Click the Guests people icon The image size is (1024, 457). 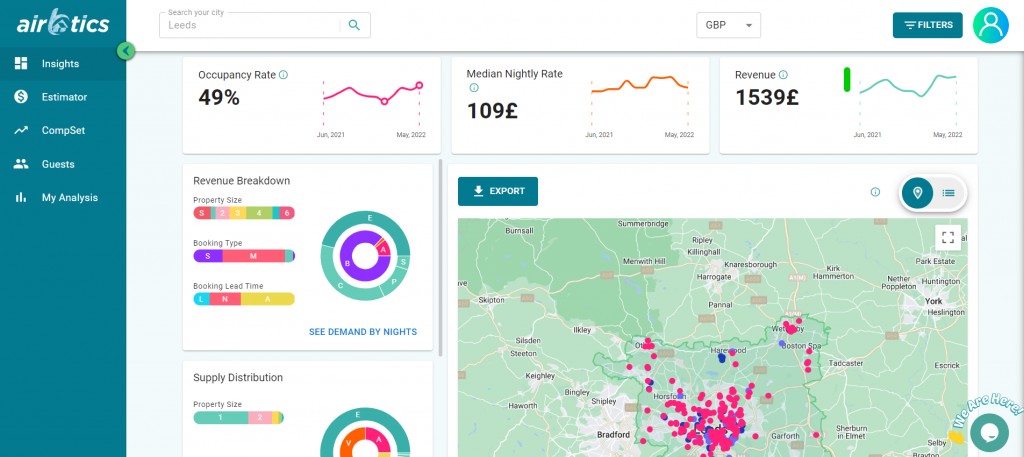click(x=21, y=164)
